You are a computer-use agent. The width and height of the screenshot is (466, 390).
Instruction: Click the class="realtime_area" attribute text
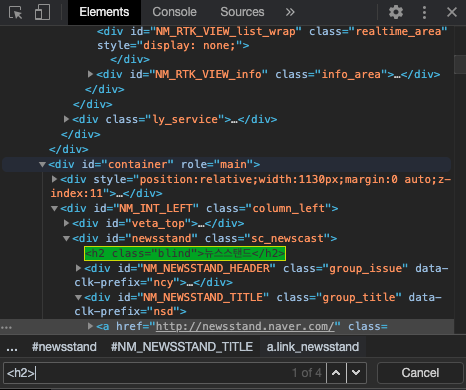pos(378,32)
